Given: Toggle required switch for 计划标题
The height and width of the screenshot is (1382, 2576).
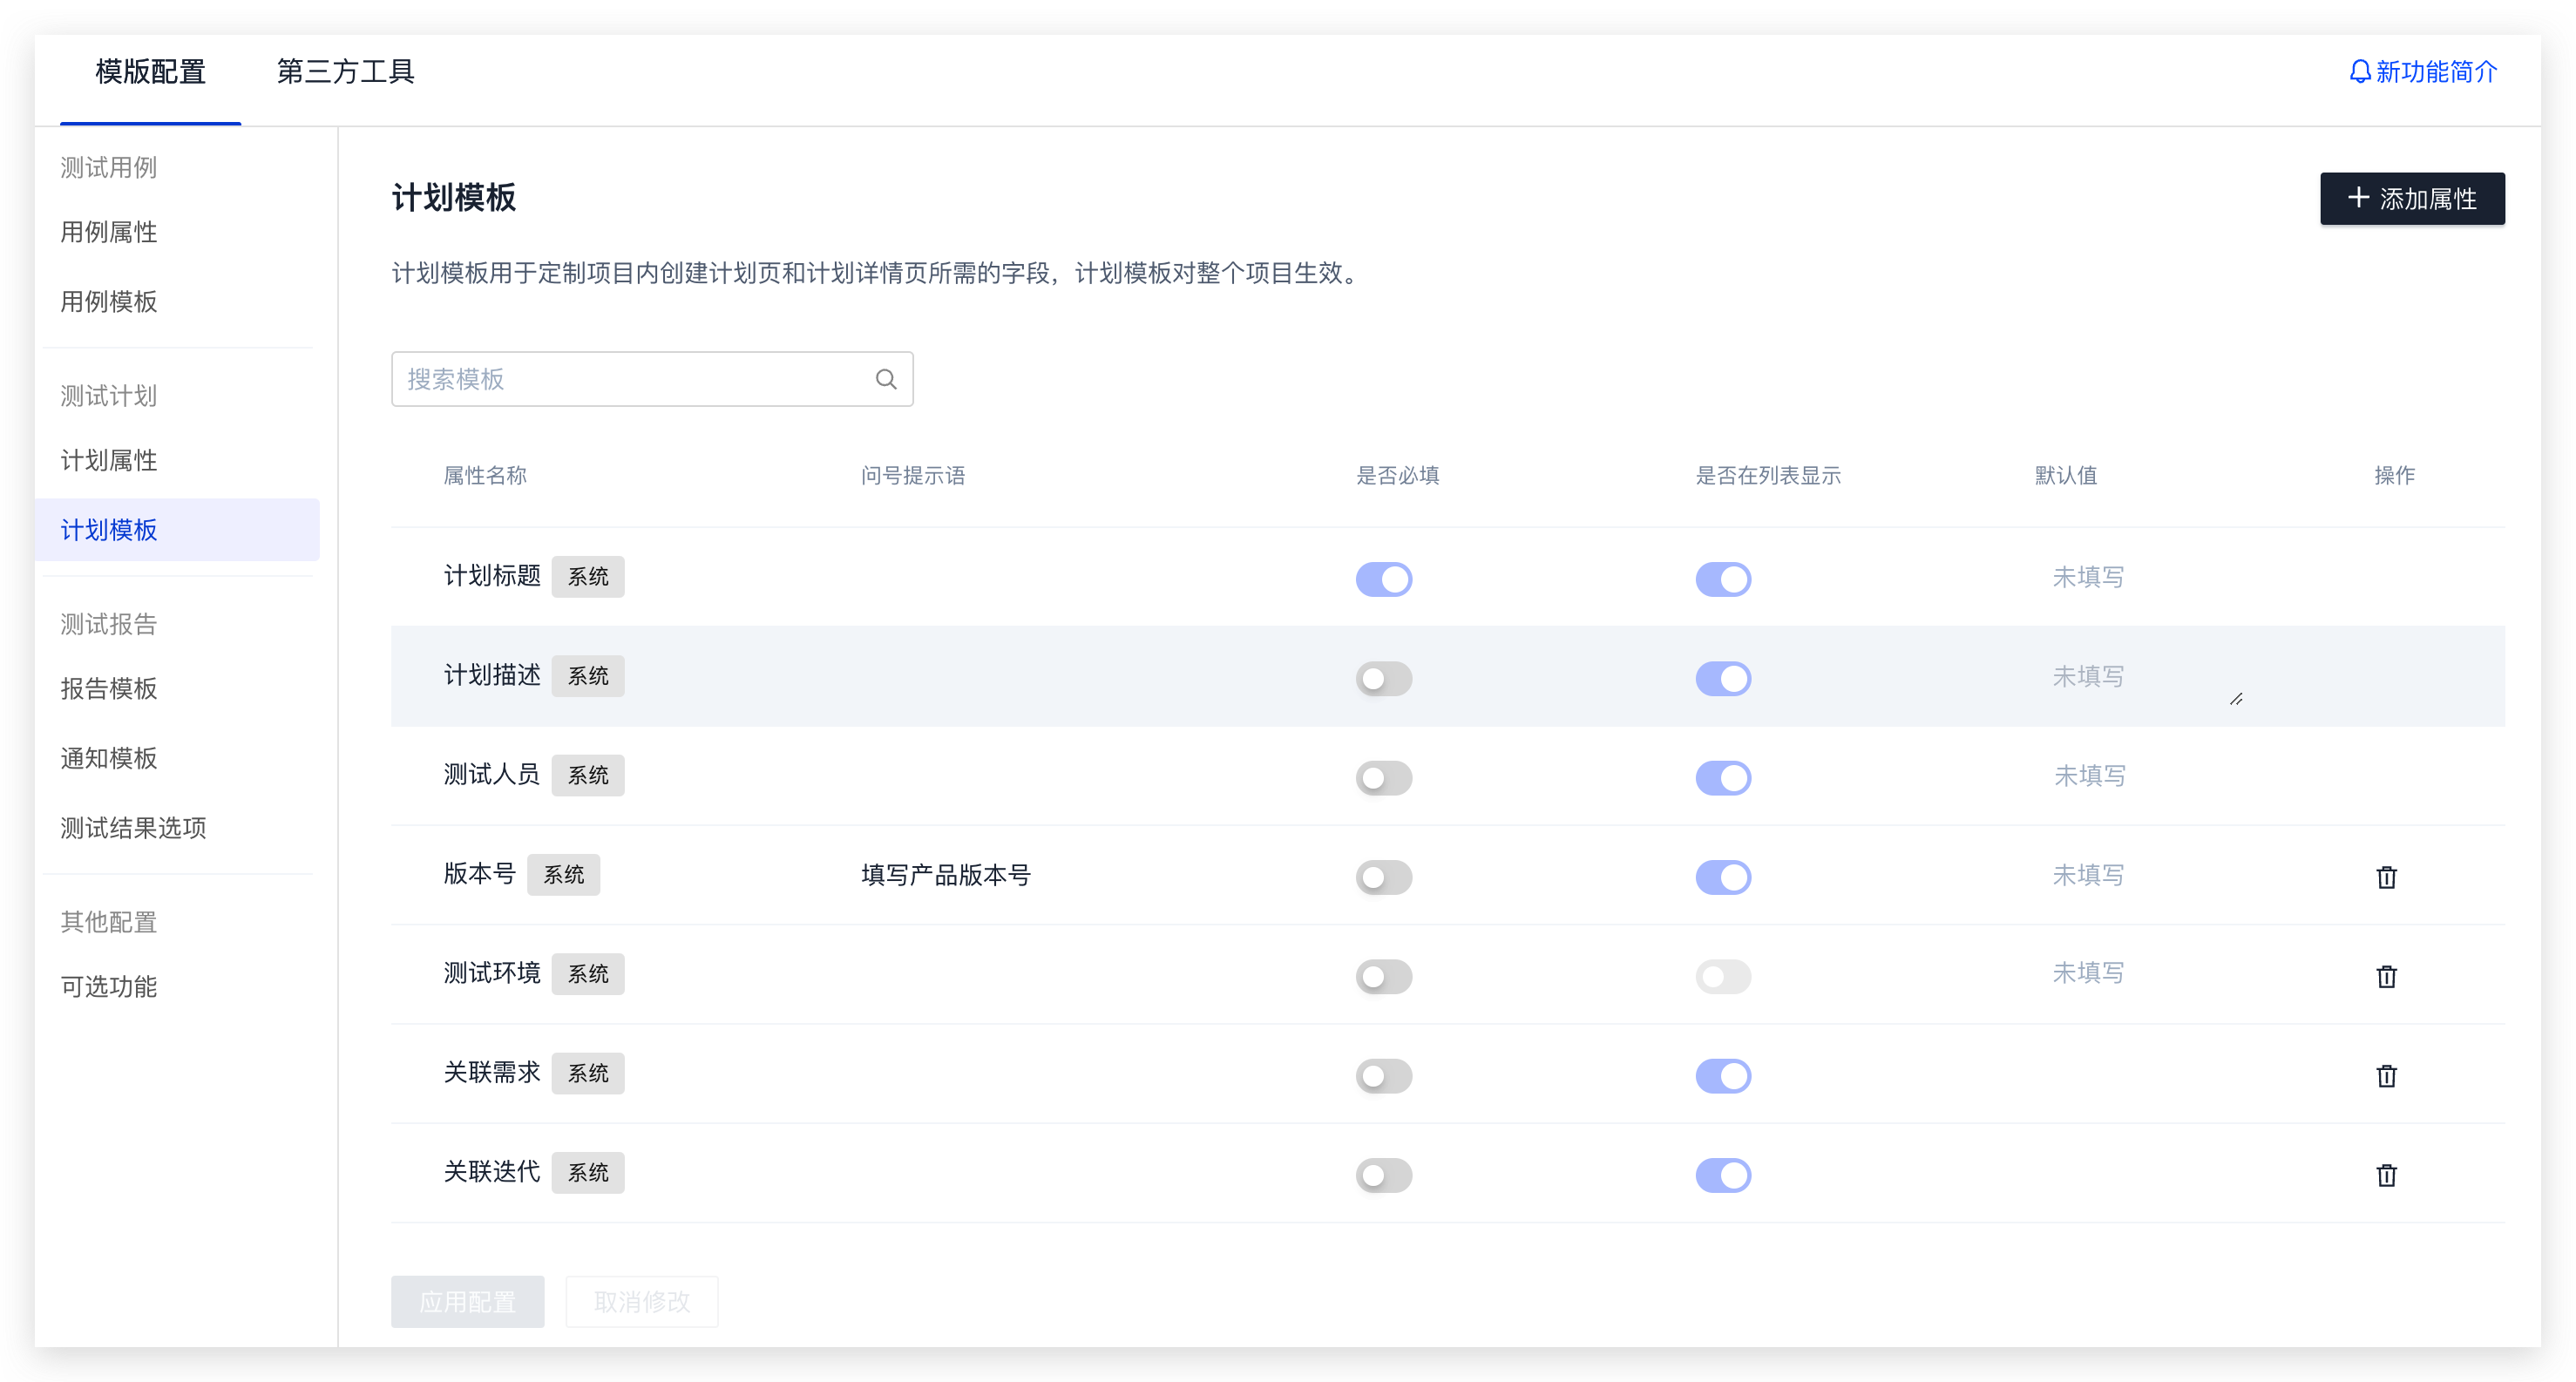Looking at the screenshot, I should [1384, 579].
